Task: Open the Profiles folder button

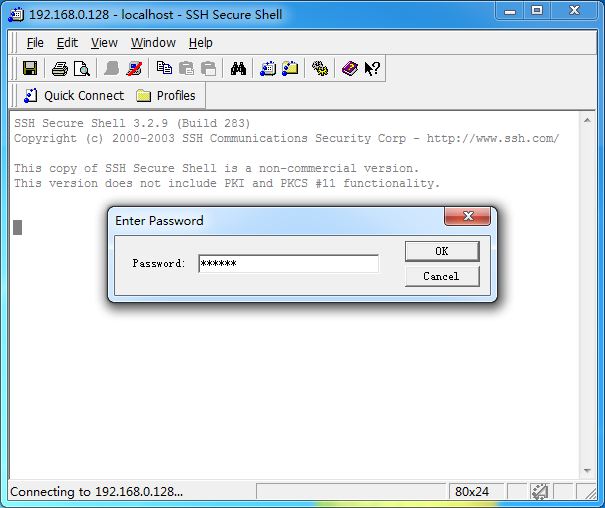Action: [x=166, y=96]
